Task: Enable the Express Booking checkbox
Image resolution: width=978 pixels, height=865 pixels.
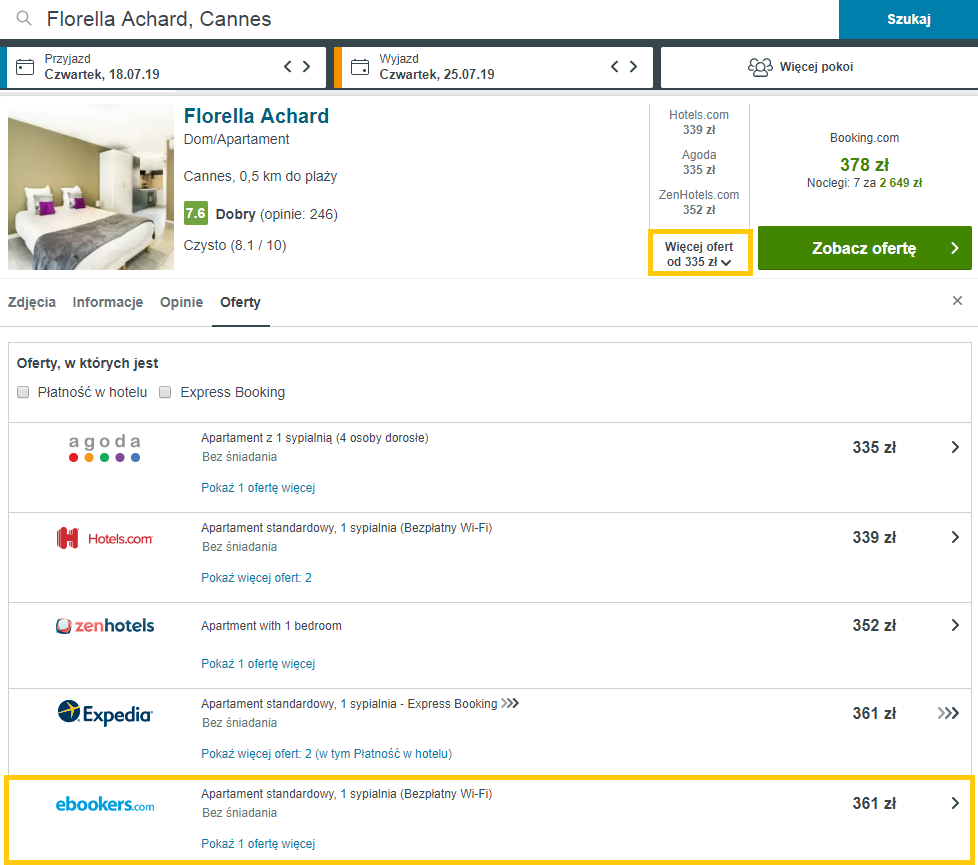Action: pos(165,392)
